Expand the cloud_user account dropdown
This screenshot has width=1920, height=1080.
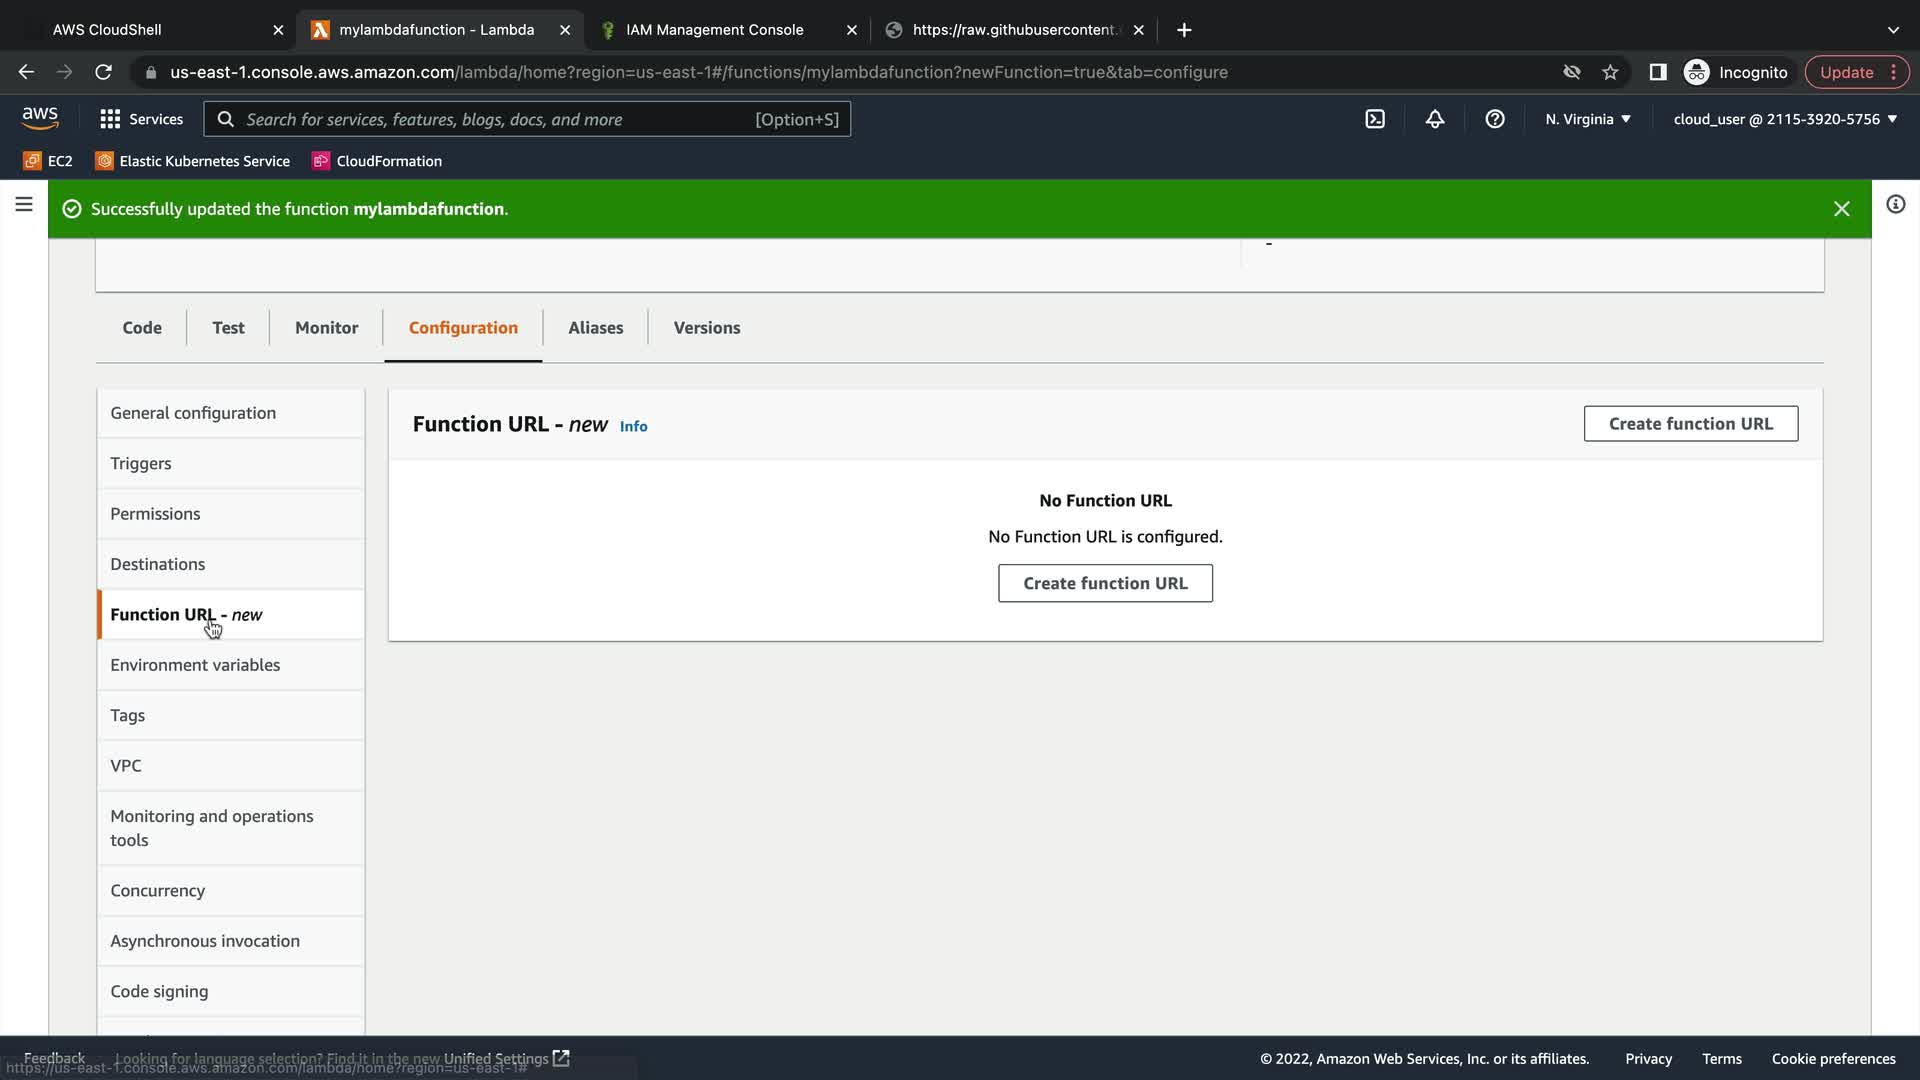point(1785,119)
